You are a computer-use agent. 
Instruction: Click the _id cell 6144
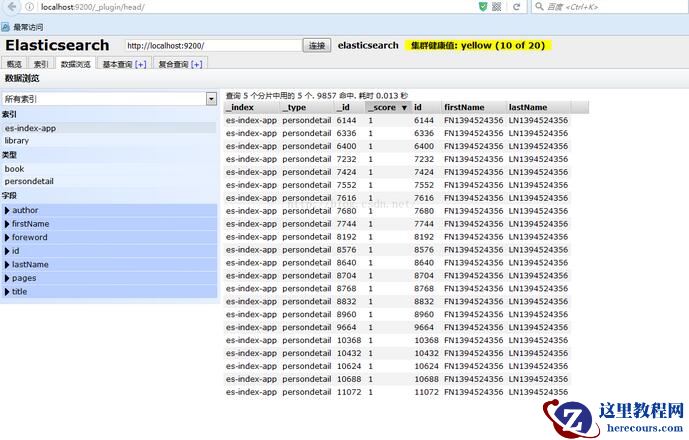[346, 120]
